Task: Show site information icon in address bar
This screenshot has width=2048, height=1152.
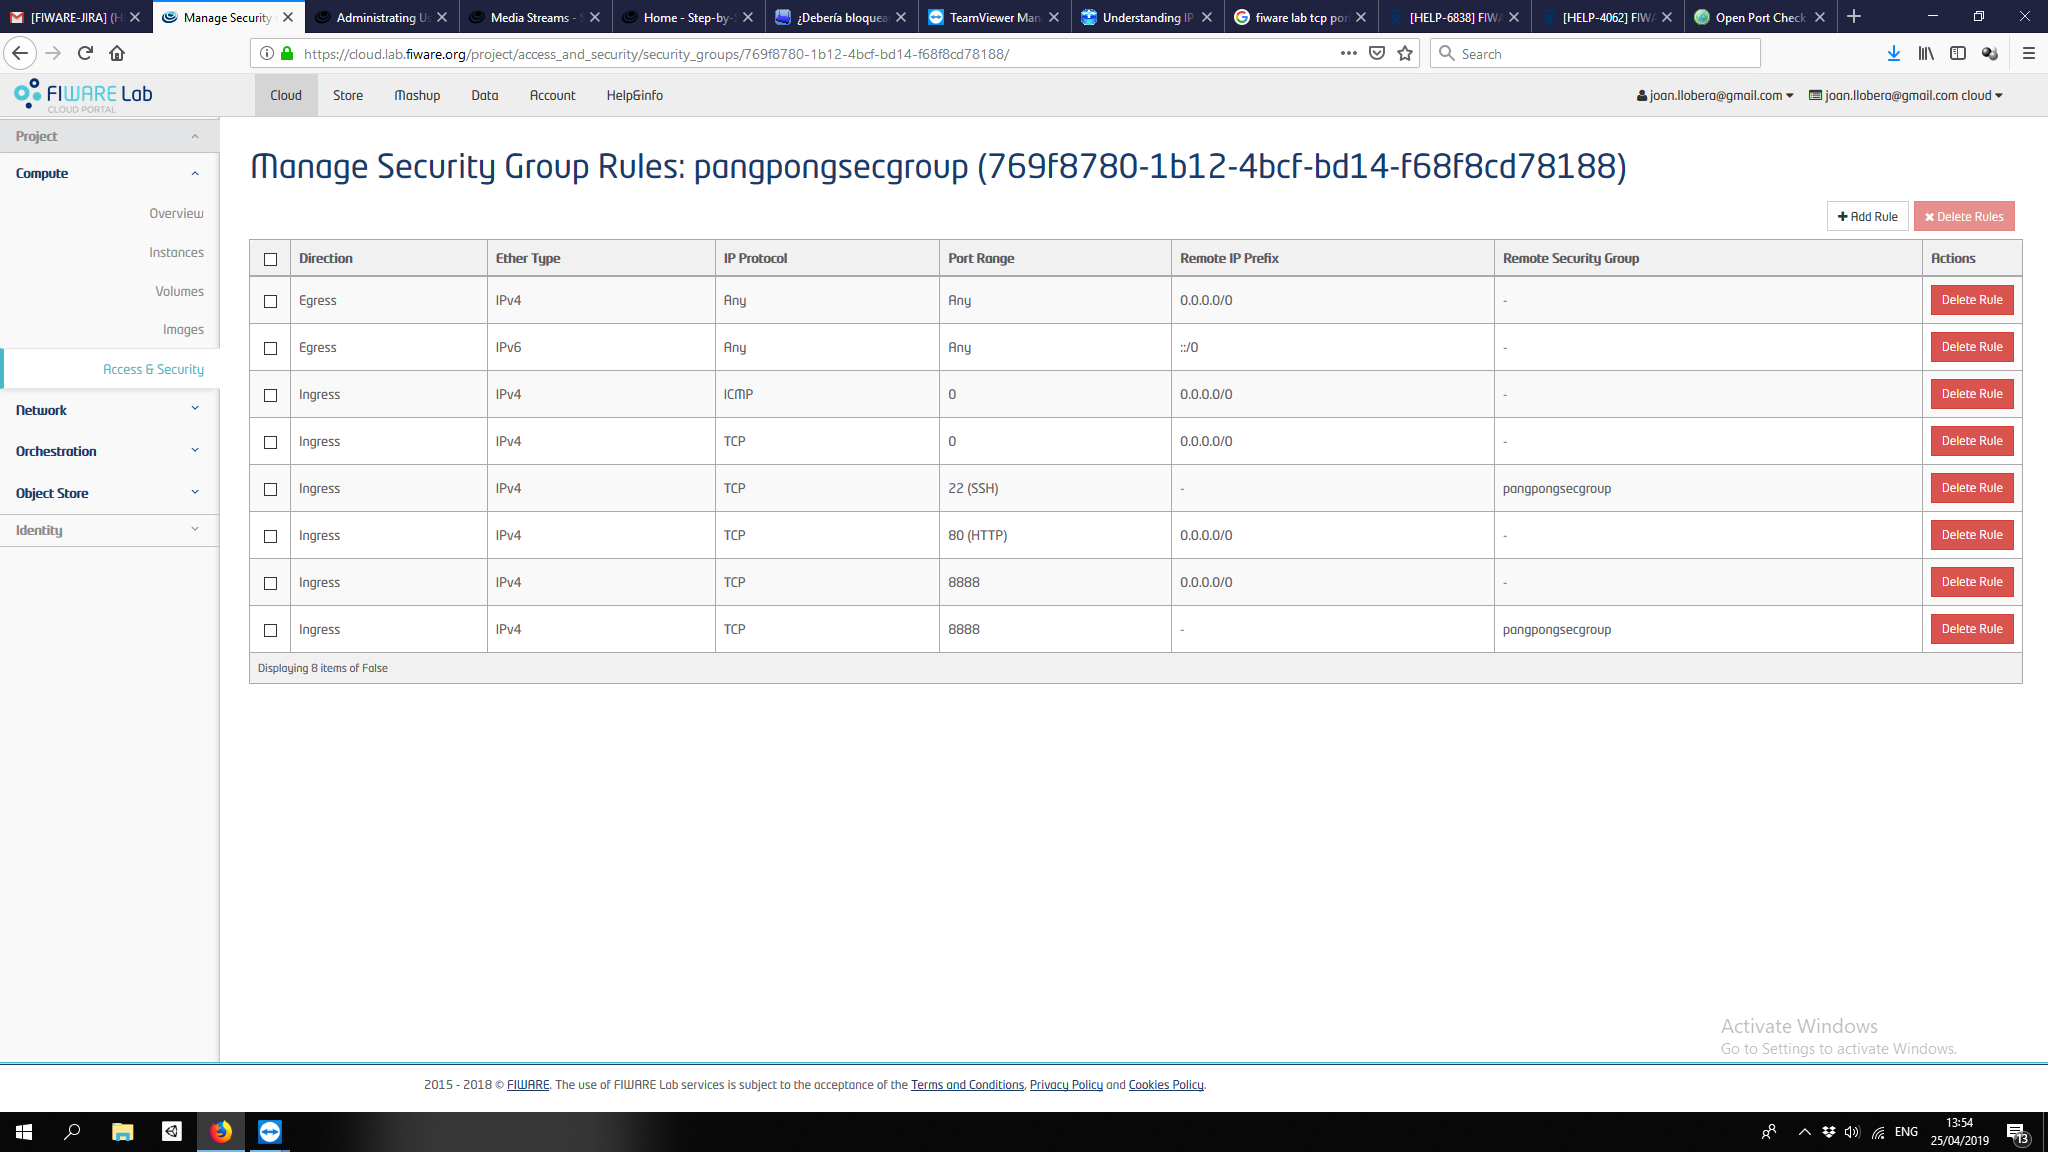Action: click(267, 53)
